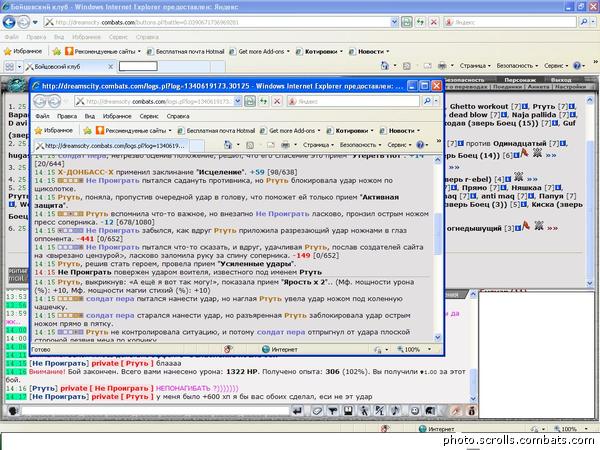
Task: Toggle compatibility view in logs popup
Action: (250, 101)
